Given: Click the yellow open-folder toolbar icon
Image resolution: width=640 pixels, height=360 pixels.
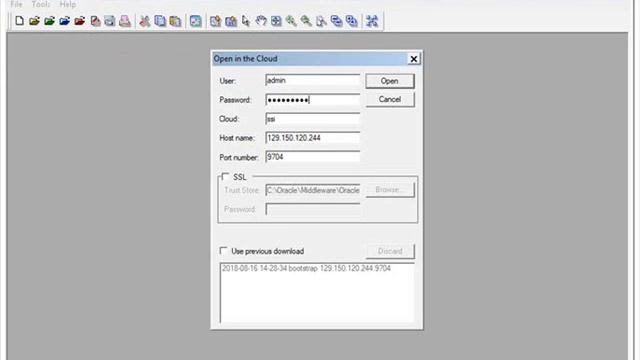Looking at the screenshot, I should pos(34,20).
